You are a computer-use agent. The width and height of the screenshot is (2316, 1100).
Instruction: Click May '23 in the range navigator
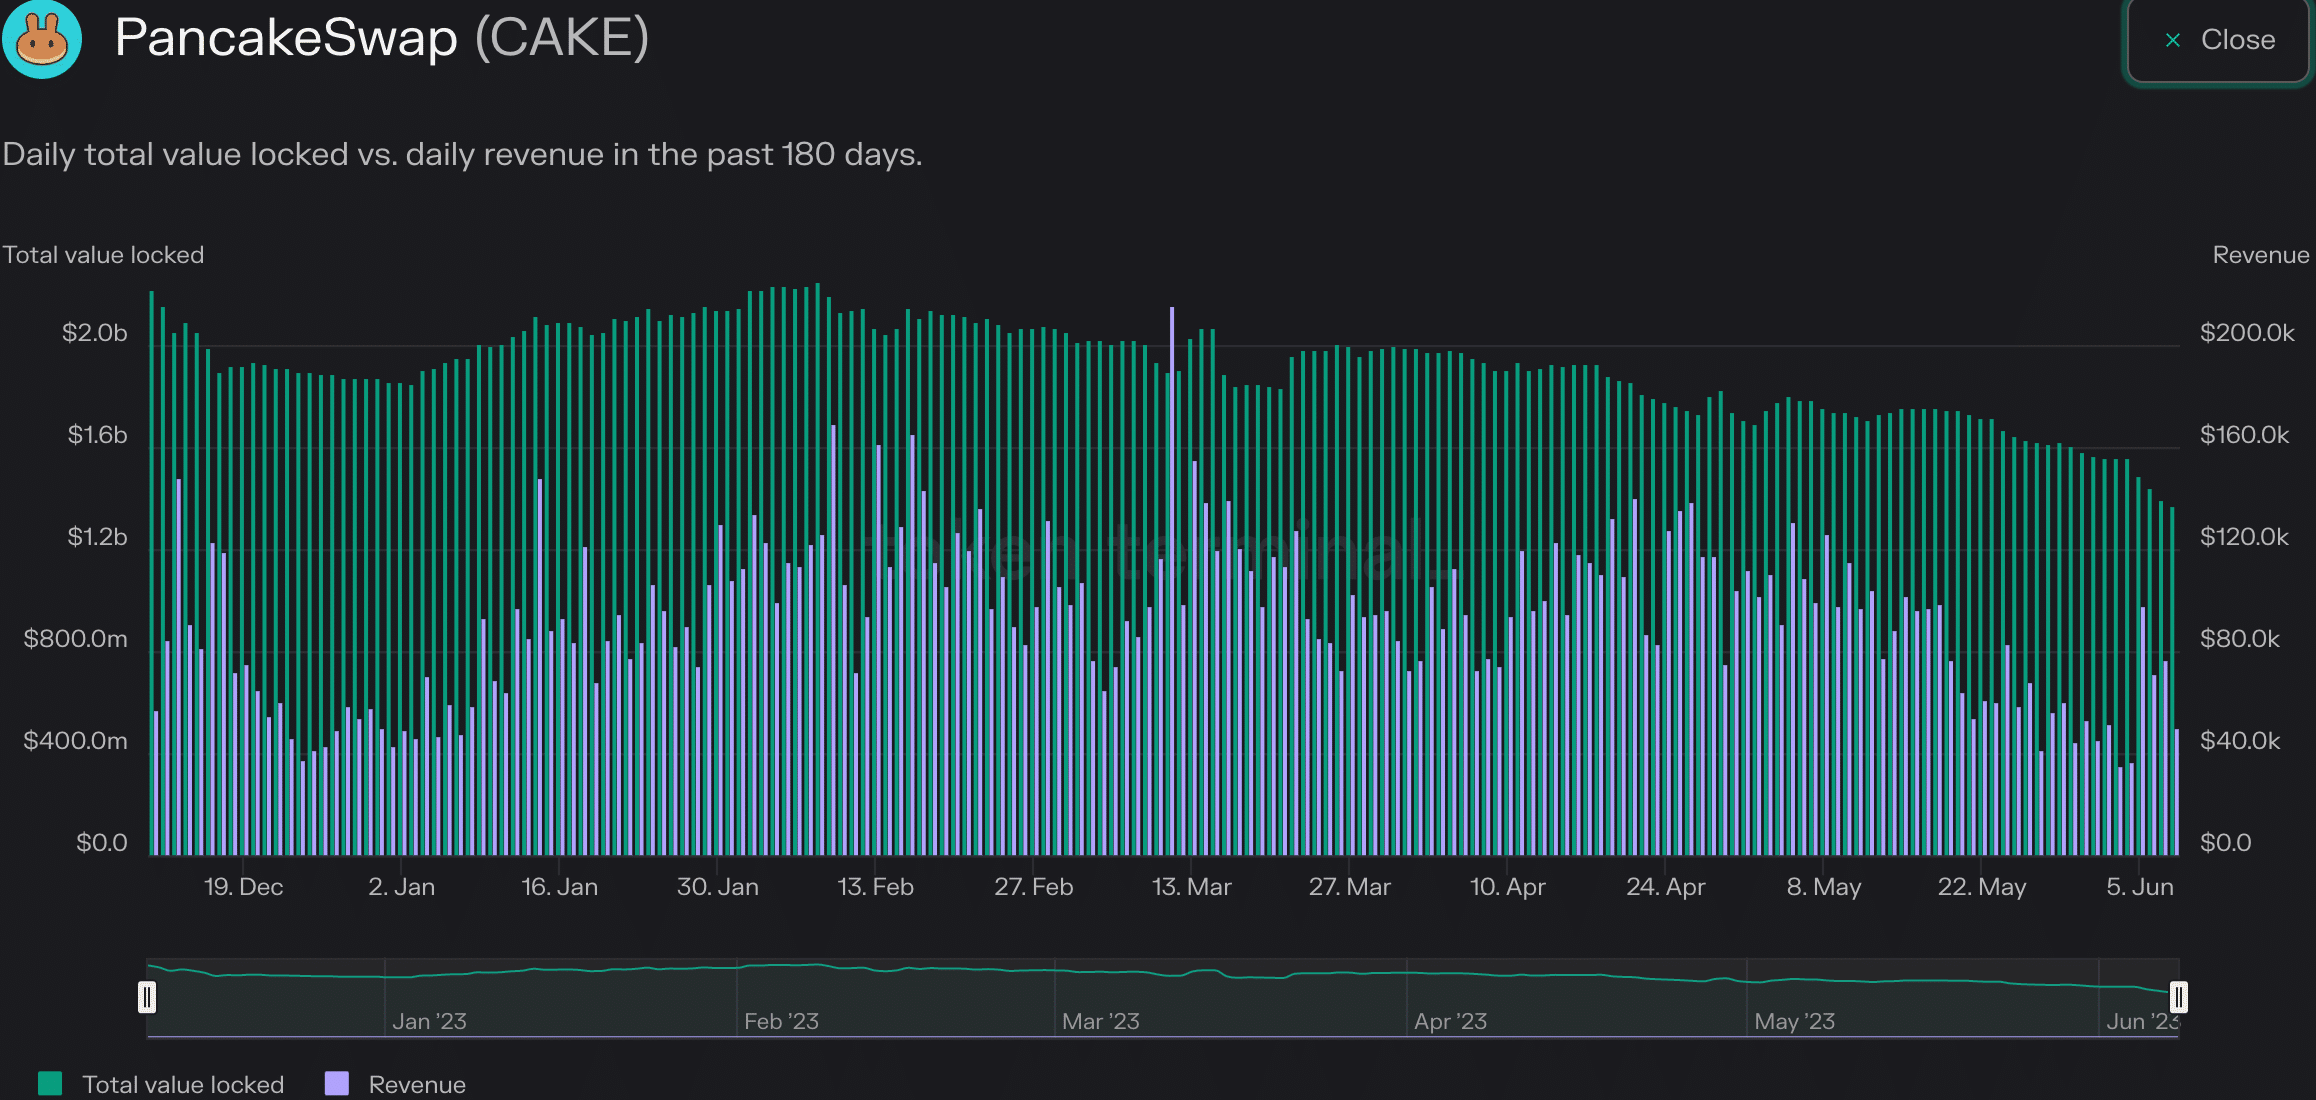pos(1794,1021)
